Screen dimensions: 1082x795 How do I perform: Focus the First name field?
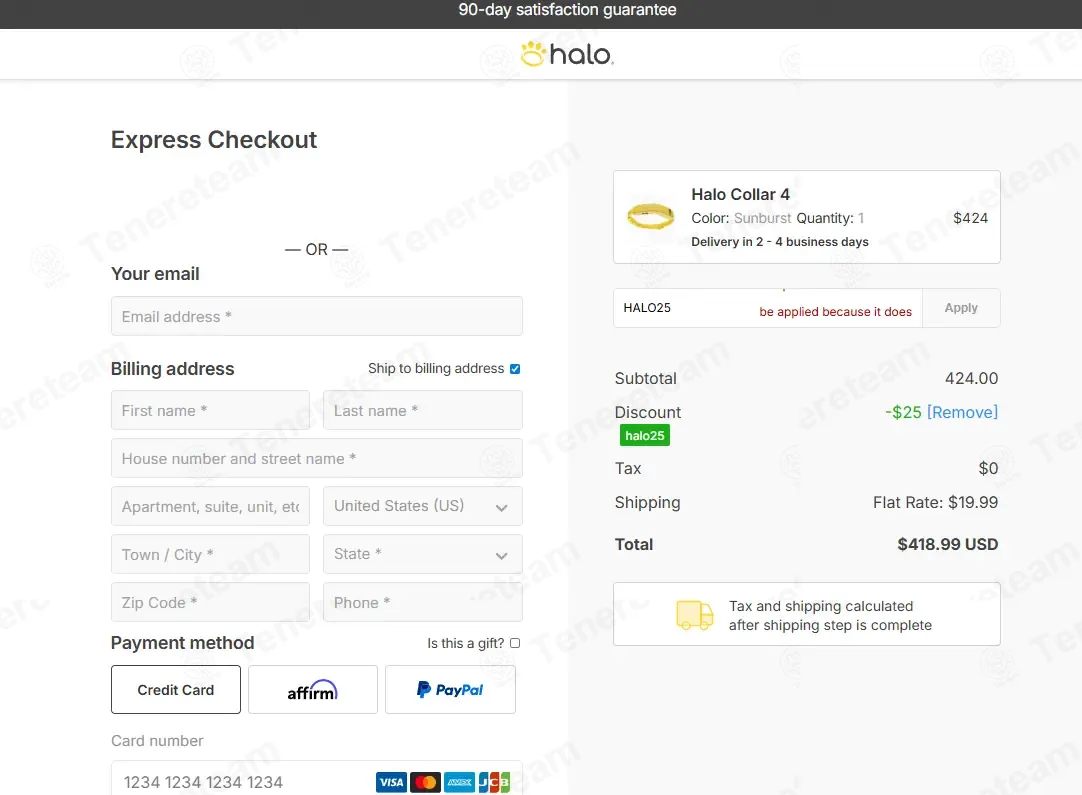[210, 410]
